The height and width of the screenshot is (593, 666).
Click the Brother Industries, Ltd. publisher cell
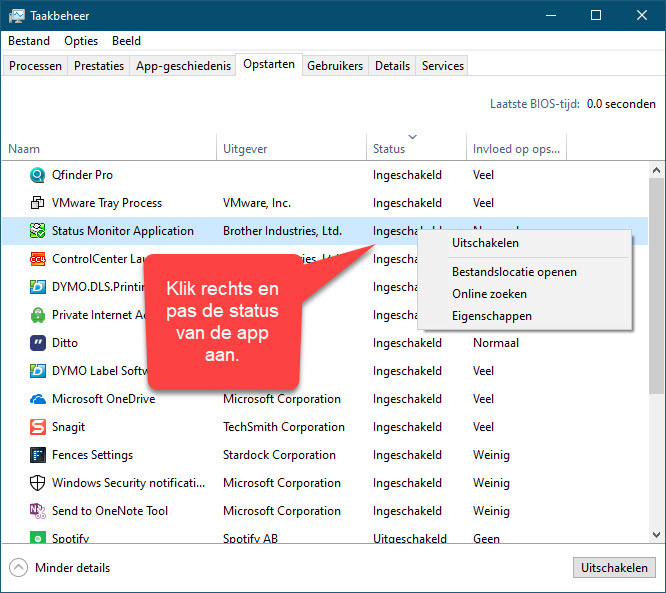point(282,231)
